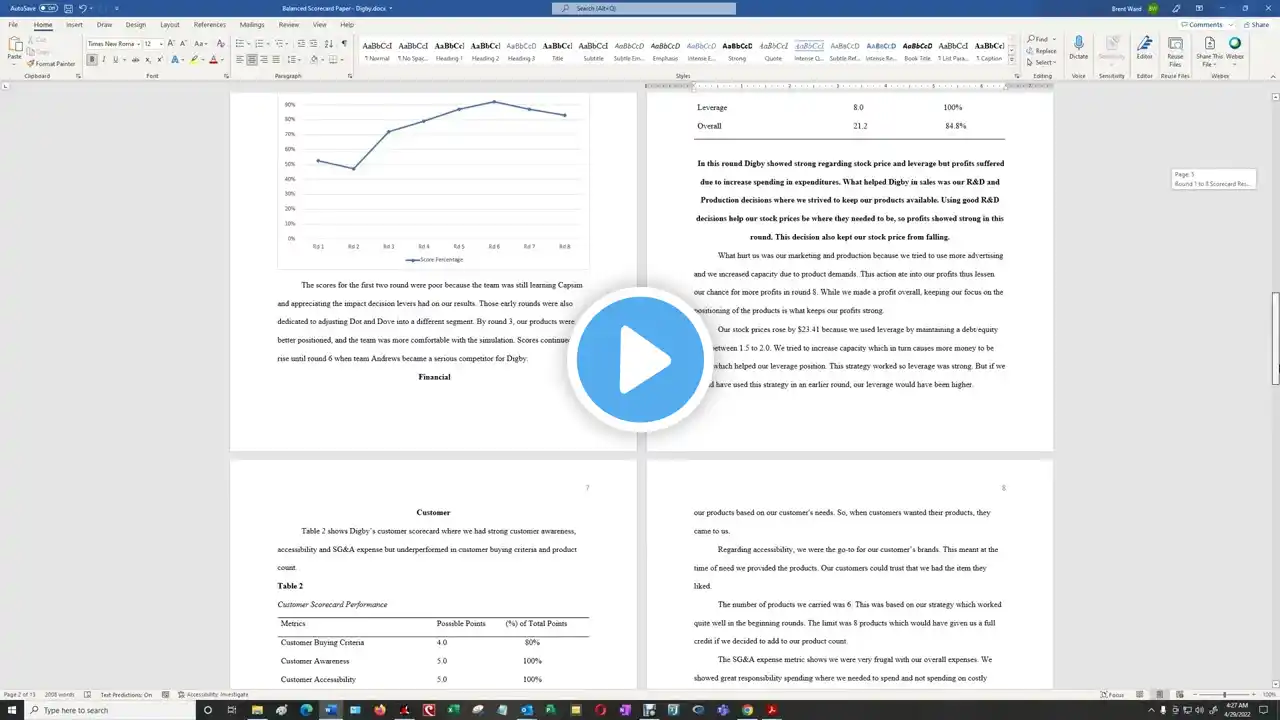Screen dimensions: 1280x720
Task: Open the Comments pane button
Action: pyautogui.click(x=1206, y=24)
